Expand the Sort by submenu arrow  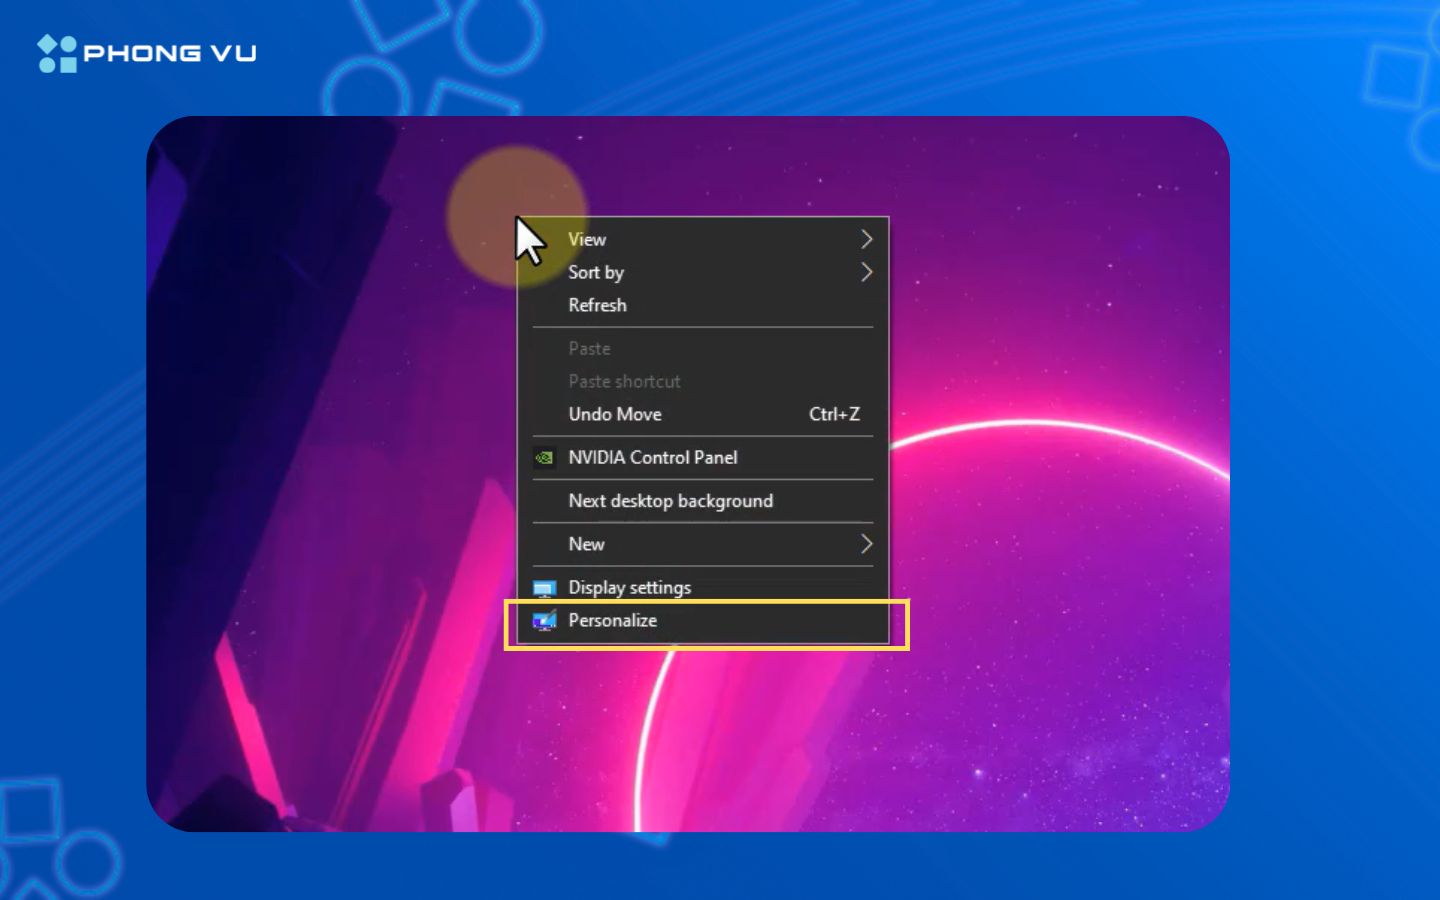[866, 272]
